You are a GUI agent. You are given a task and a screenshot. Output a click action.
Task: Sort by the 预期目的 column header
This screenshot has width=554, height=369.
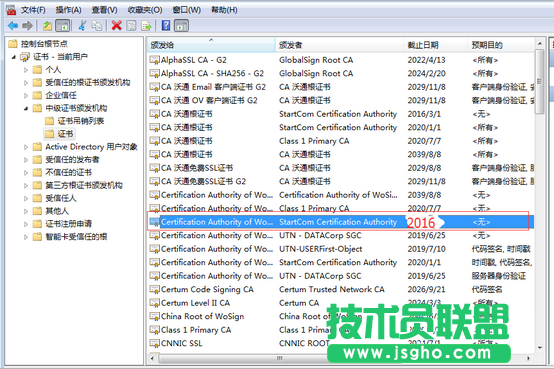(501, 45)
